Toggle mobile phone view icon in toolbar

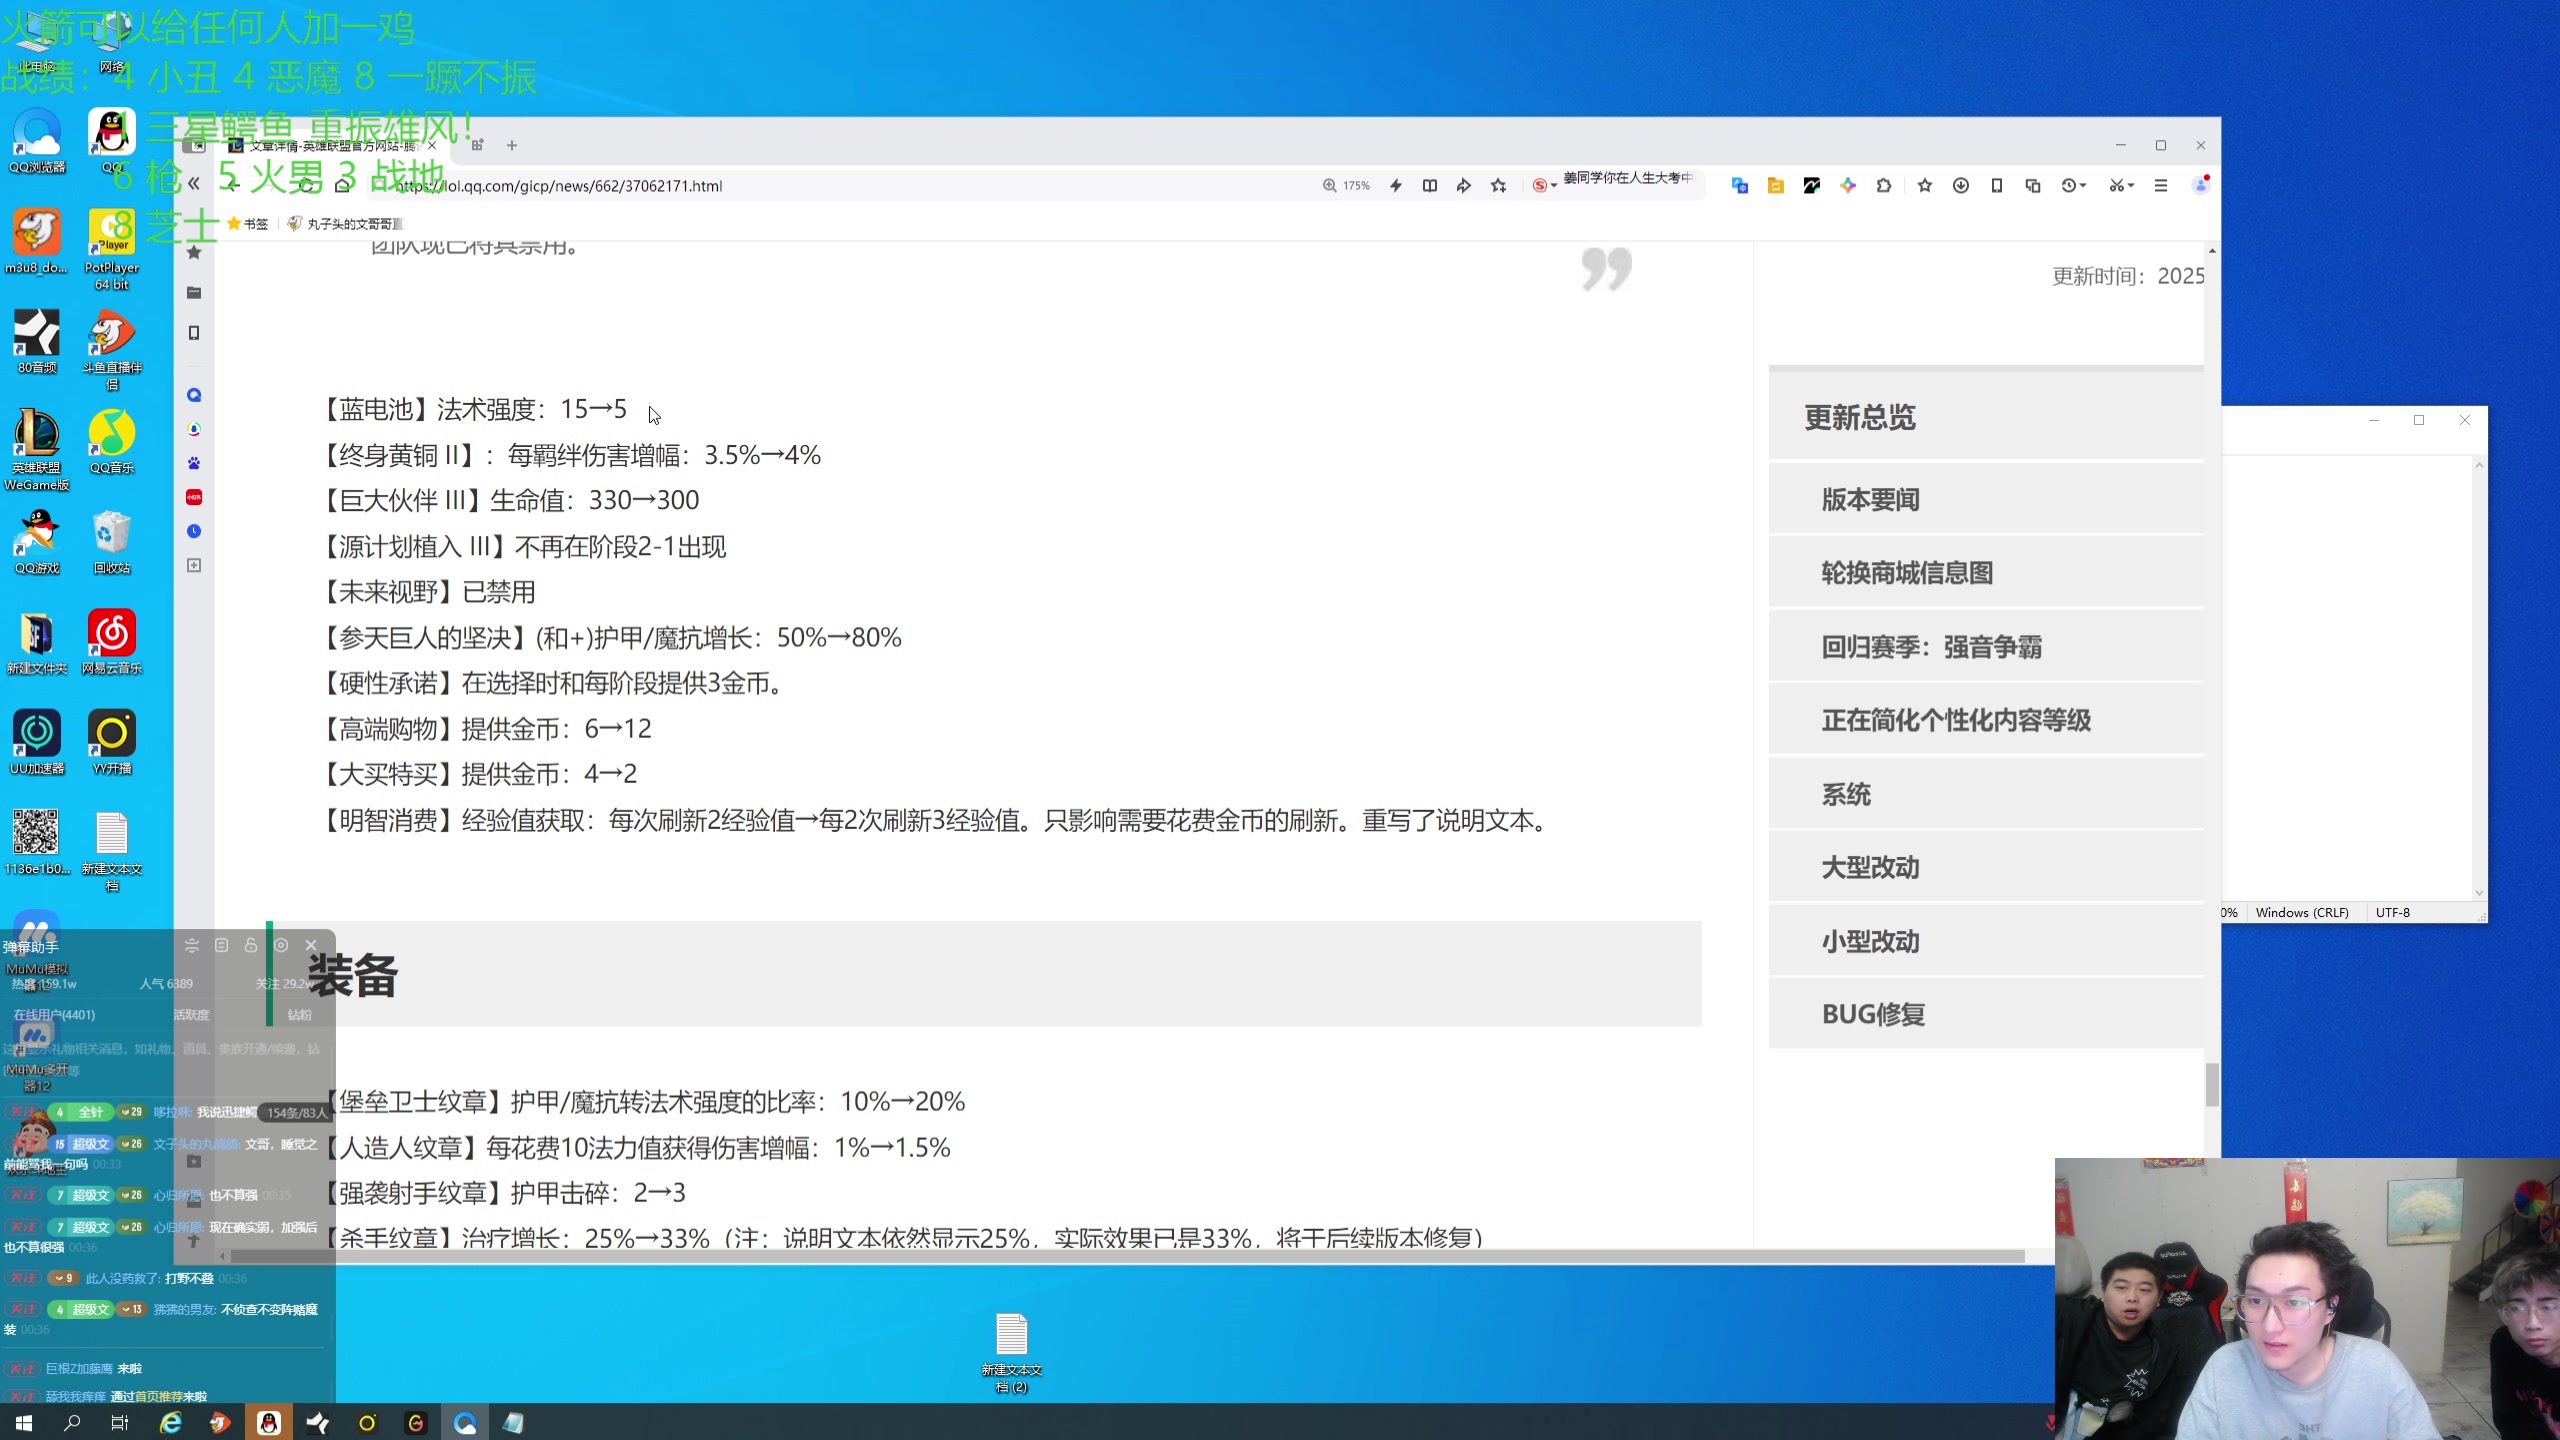click(x=1997, y=186)
